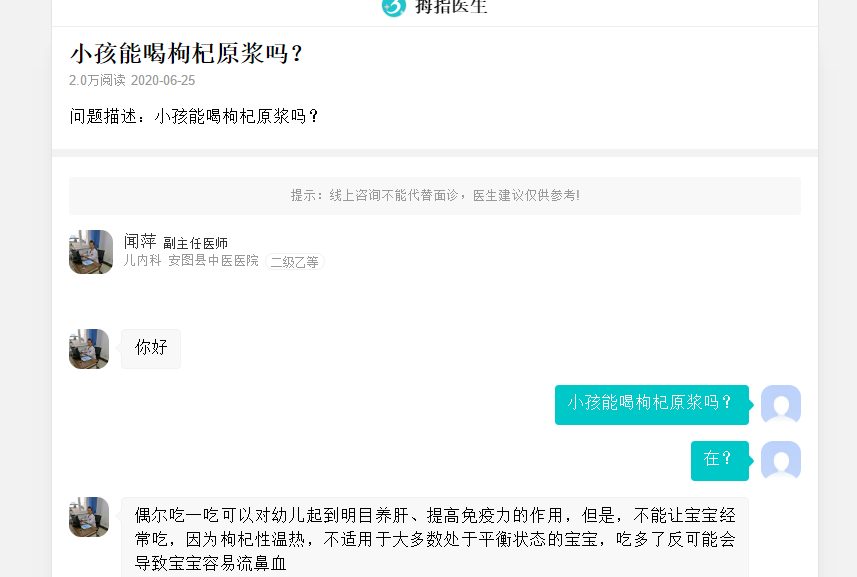Click doctor avatar beside 你好 message
857x577 pixels.
tap(89, 349)
